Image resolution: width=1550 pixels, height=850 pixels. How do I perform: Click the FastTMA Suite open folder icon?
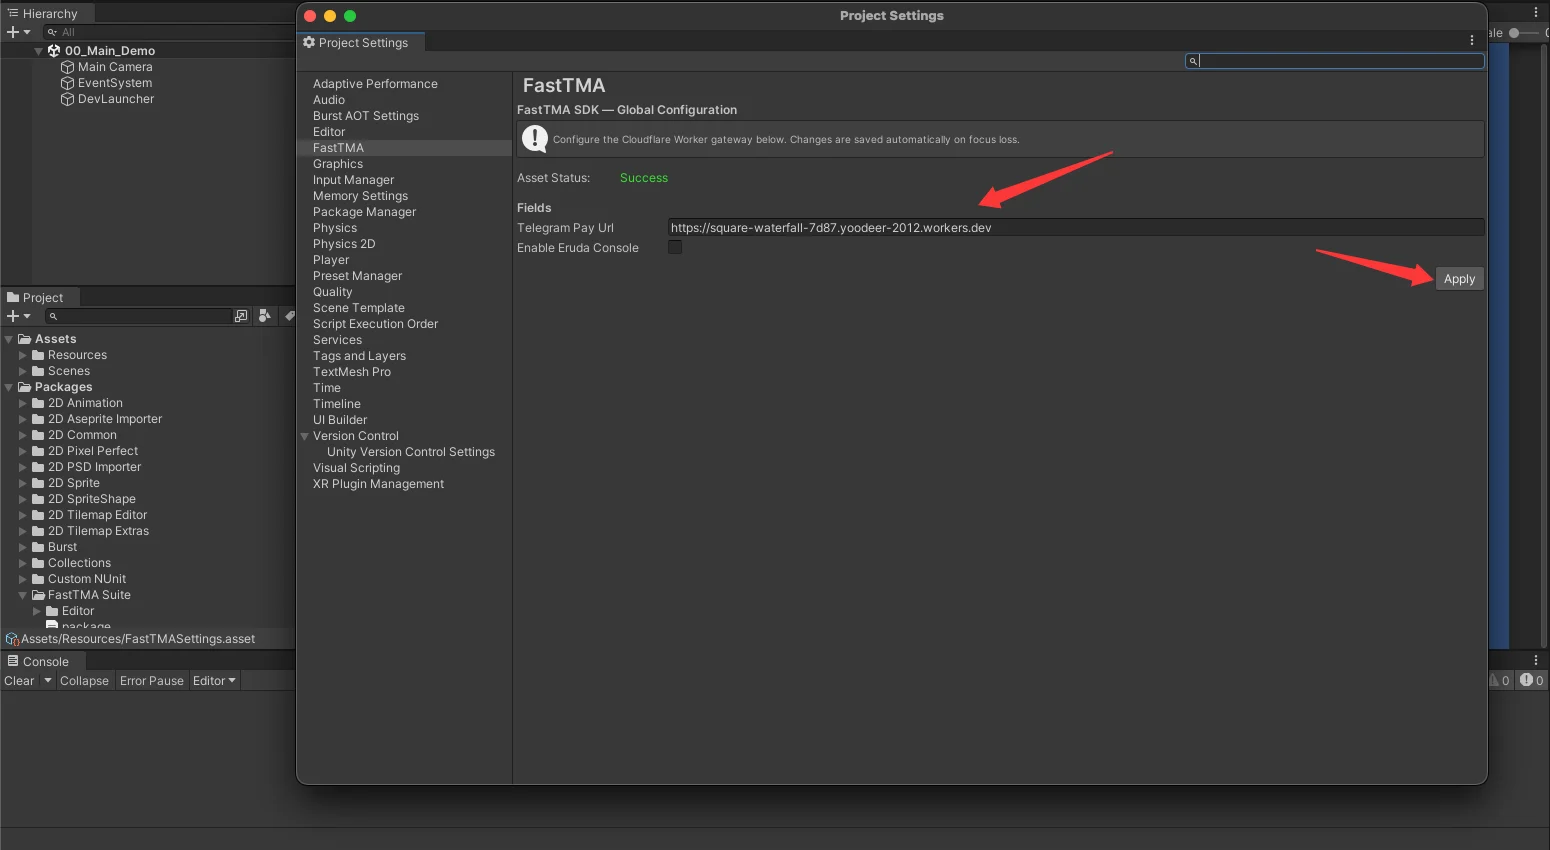38,595
